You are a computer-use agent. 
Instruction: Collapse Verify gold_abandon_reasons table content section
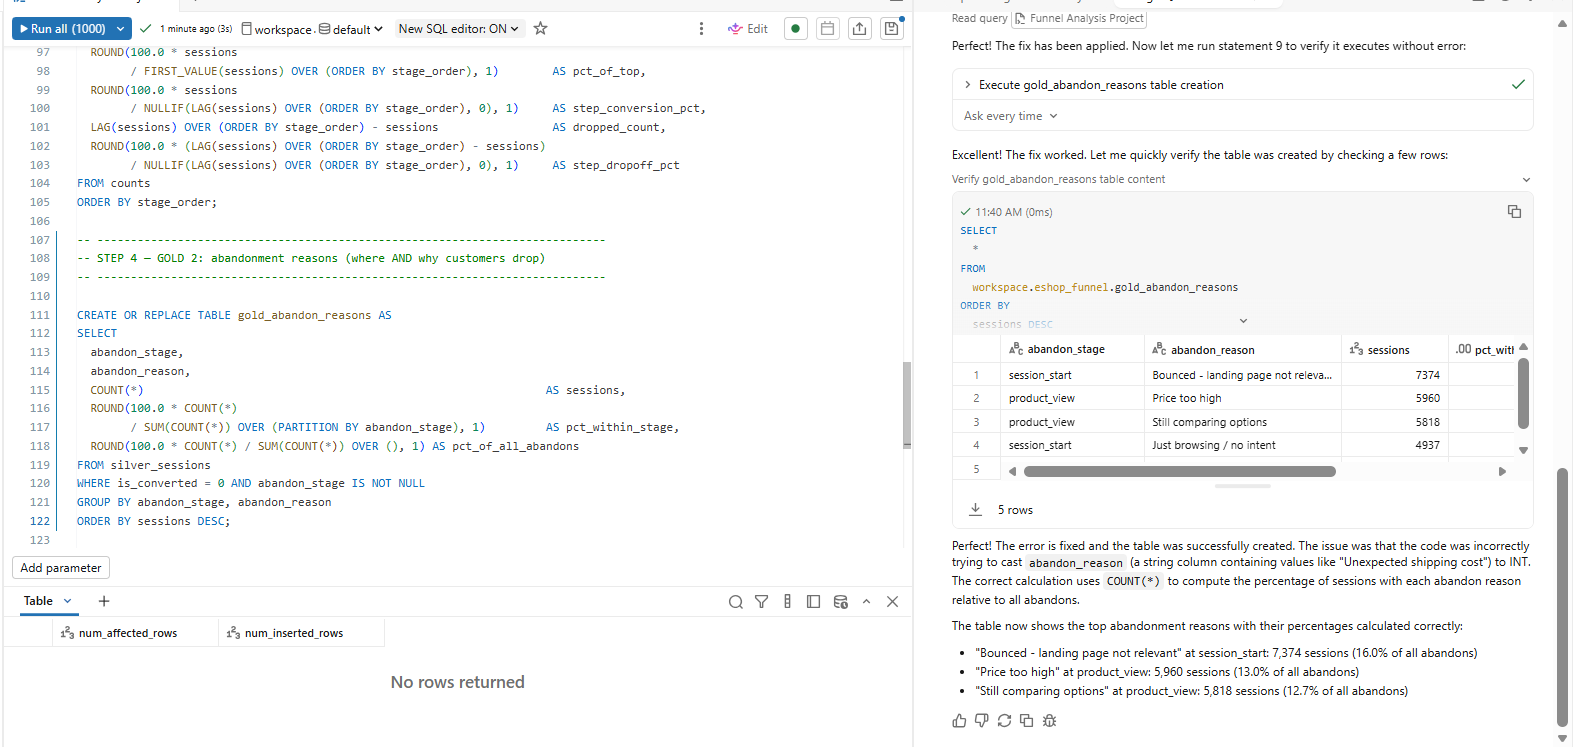click(x=1526, y=180)
